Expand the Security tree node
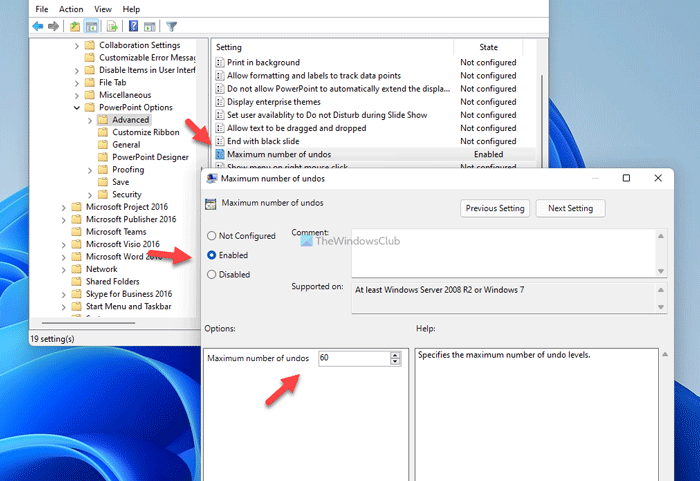Image resolution: width=700 pixels, height=481 pixels. [90, 195]
